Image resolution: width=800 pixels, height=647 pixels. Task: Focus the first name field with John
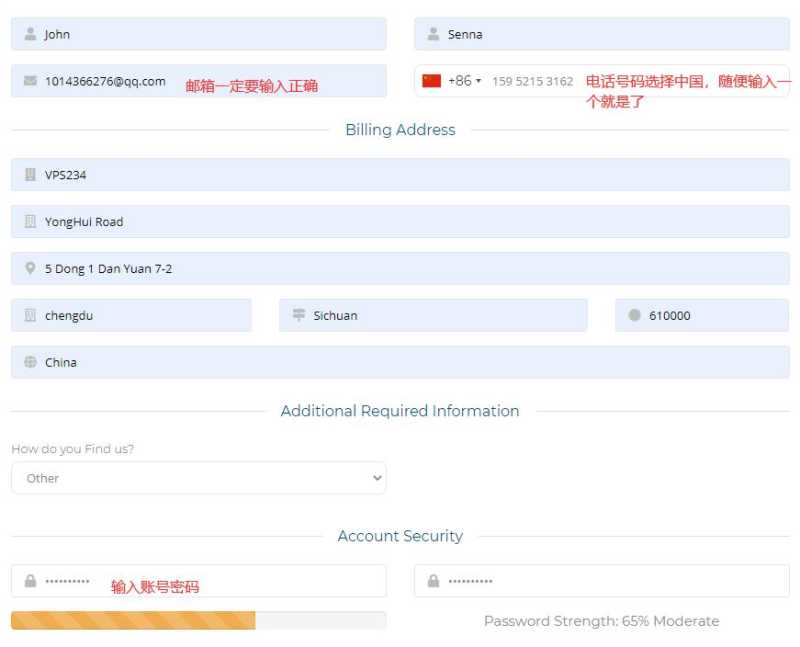[198, 34]
